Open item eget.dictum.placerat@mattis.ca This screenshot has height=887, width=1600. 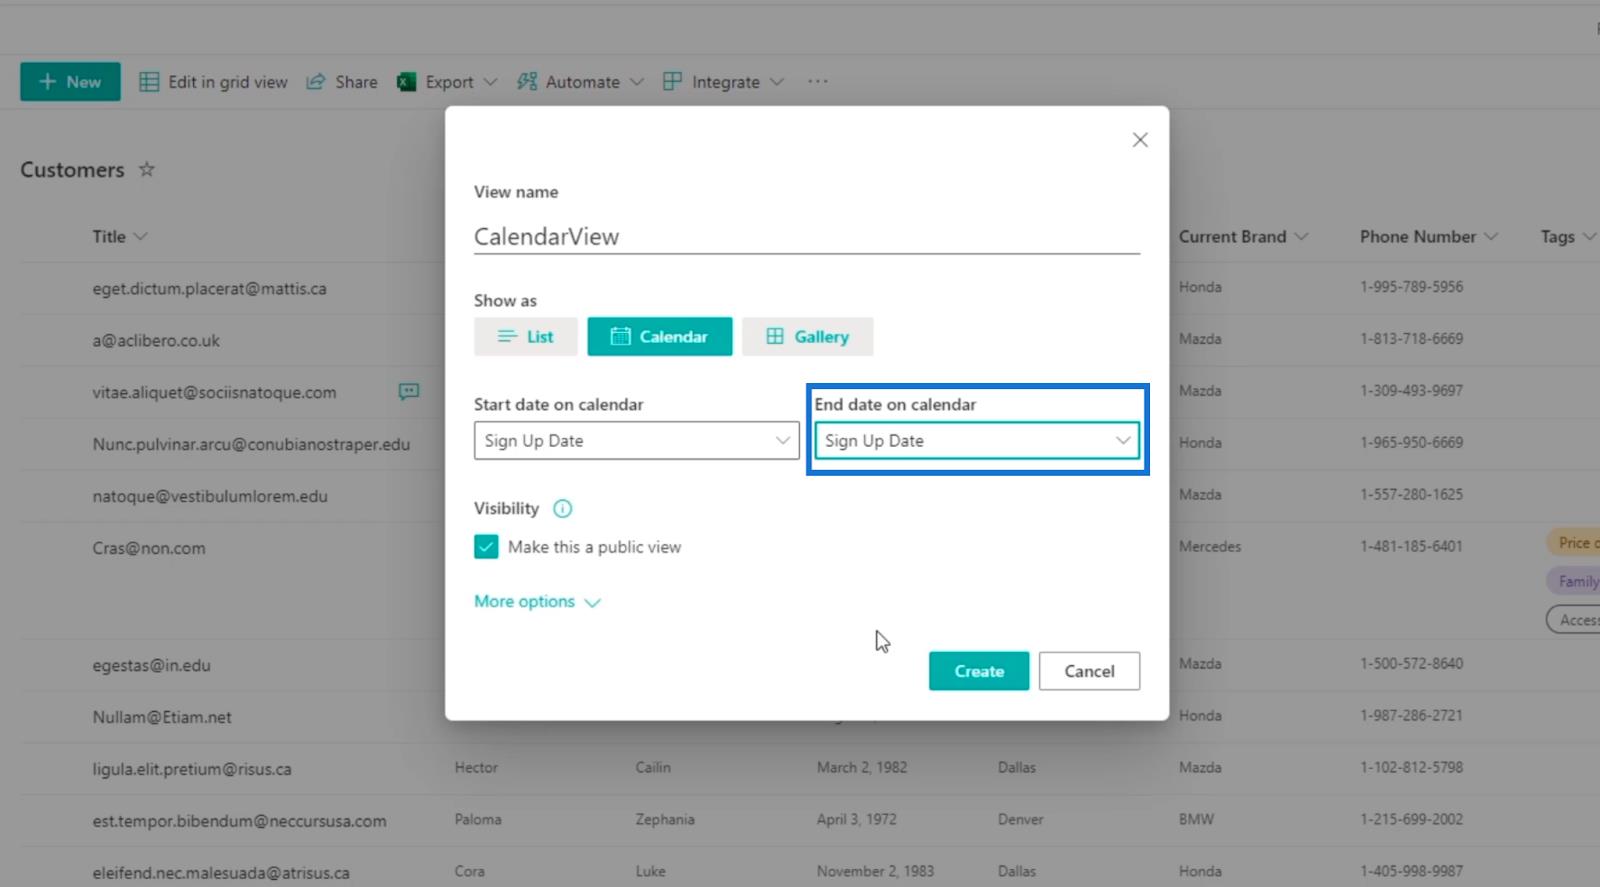(209, 289)
